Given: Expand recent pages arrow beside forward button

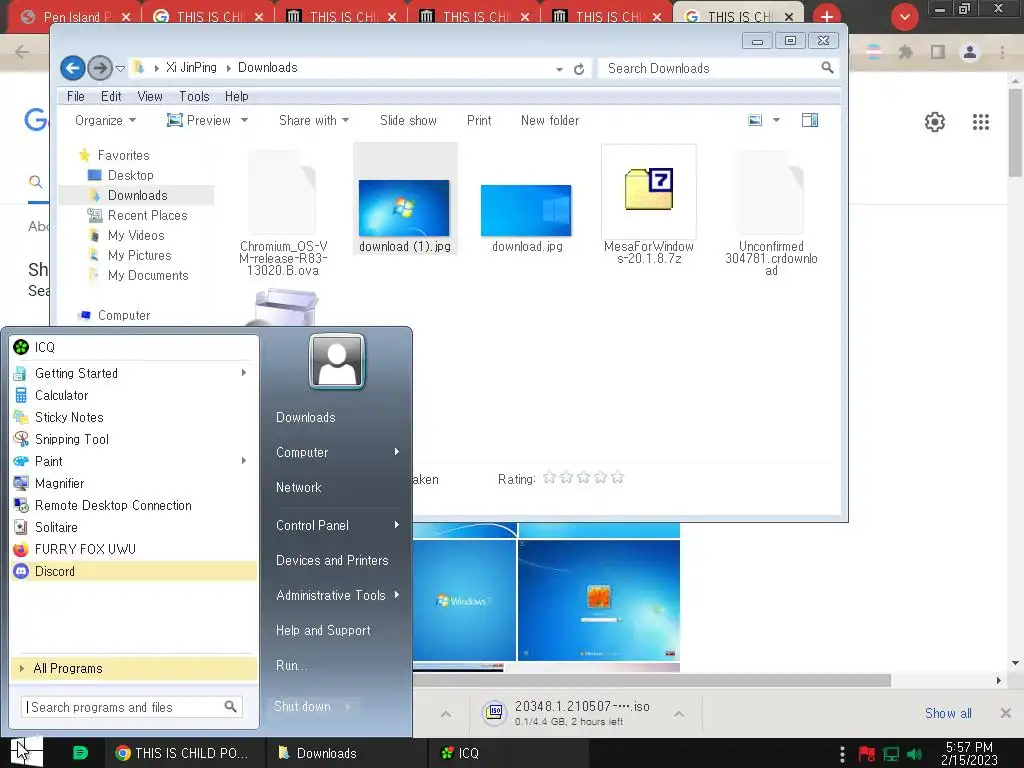Looking at the screenshot, I should 120,68.
